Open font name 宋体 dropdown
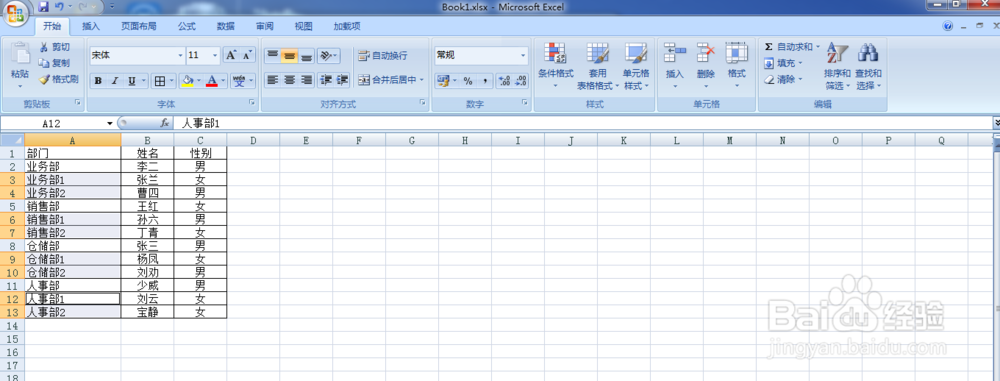The width and height of the screenshot is (1000, 381). pos(179,56)
